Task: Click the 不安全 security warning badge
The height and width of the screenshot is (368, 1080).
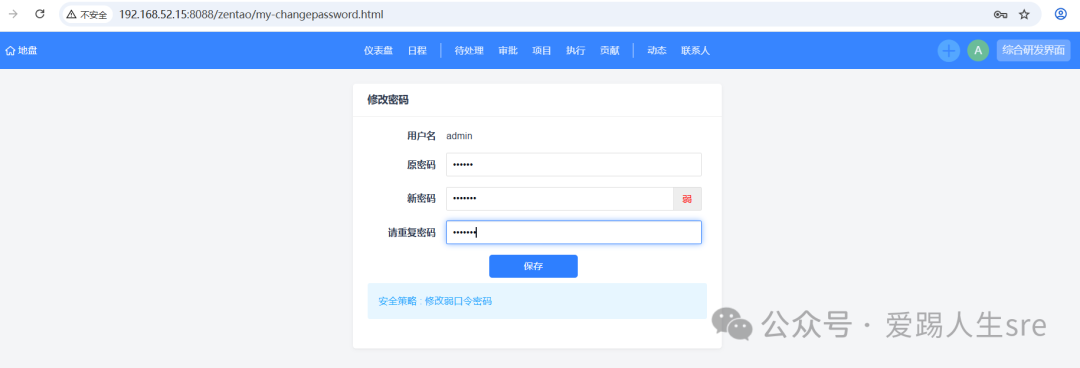Action: [x=87, y=14]
